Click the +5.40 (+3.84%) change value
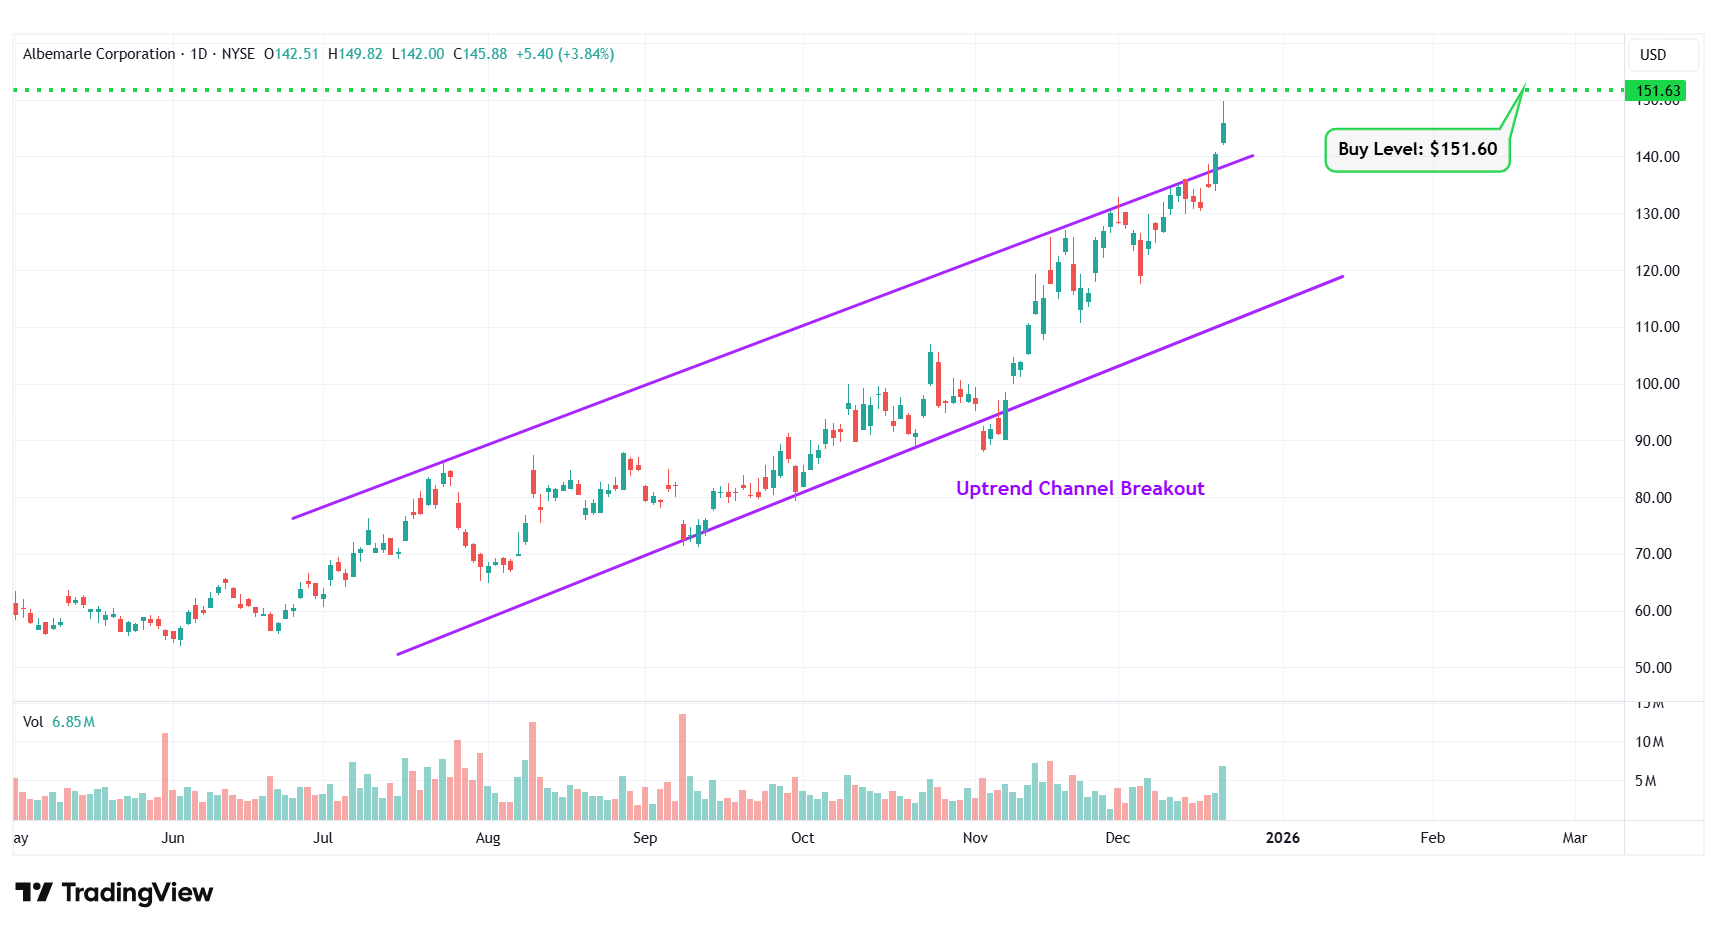 [x=564, y=54]
